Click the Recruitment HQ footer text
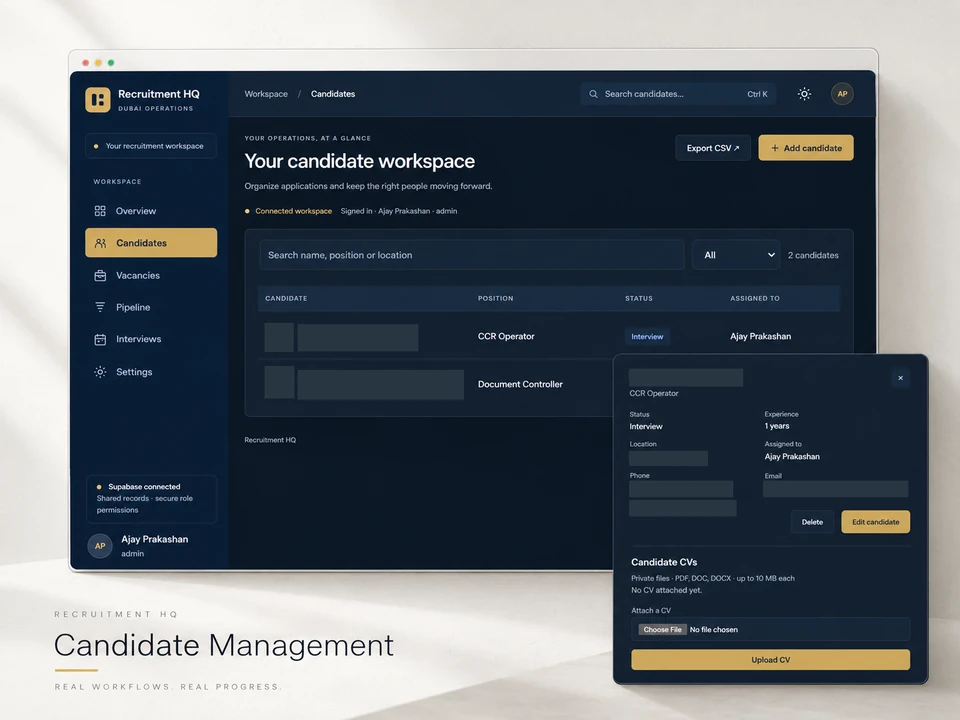Image resolution: width=960 pixels, height=720 pixels. point(270,440)
